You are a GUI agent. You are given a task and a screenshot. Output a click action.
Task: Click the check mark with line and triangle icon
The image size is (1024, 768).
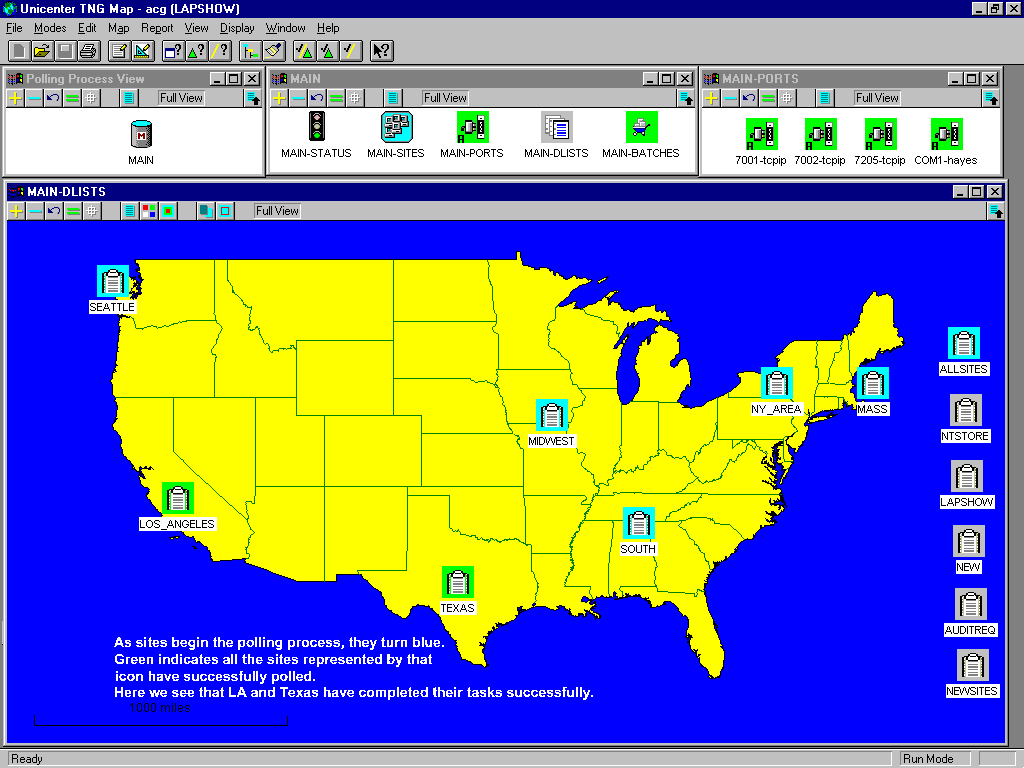pyautogui.click(x=304, y=50)
